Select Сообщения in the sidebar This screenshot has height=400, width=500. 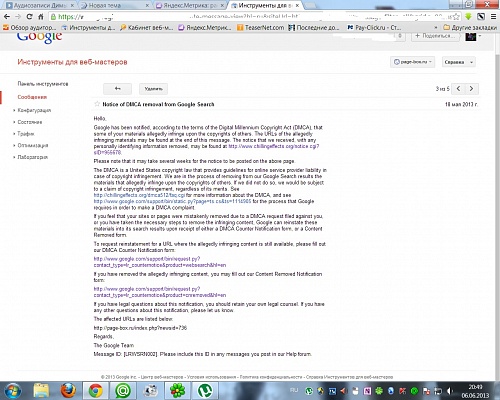tap(32, 97)
